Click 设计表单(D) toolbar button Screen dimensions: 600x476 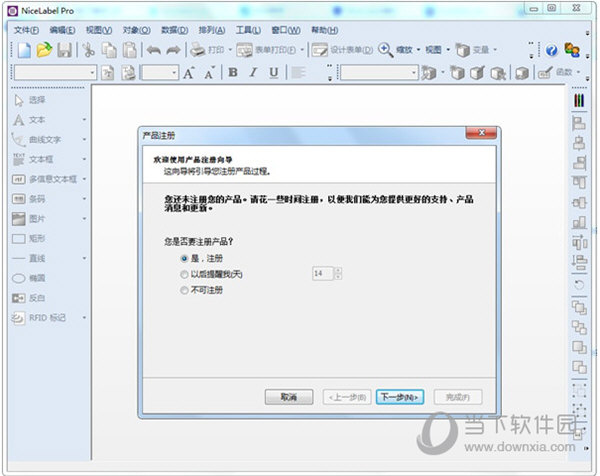coord(342,50)
